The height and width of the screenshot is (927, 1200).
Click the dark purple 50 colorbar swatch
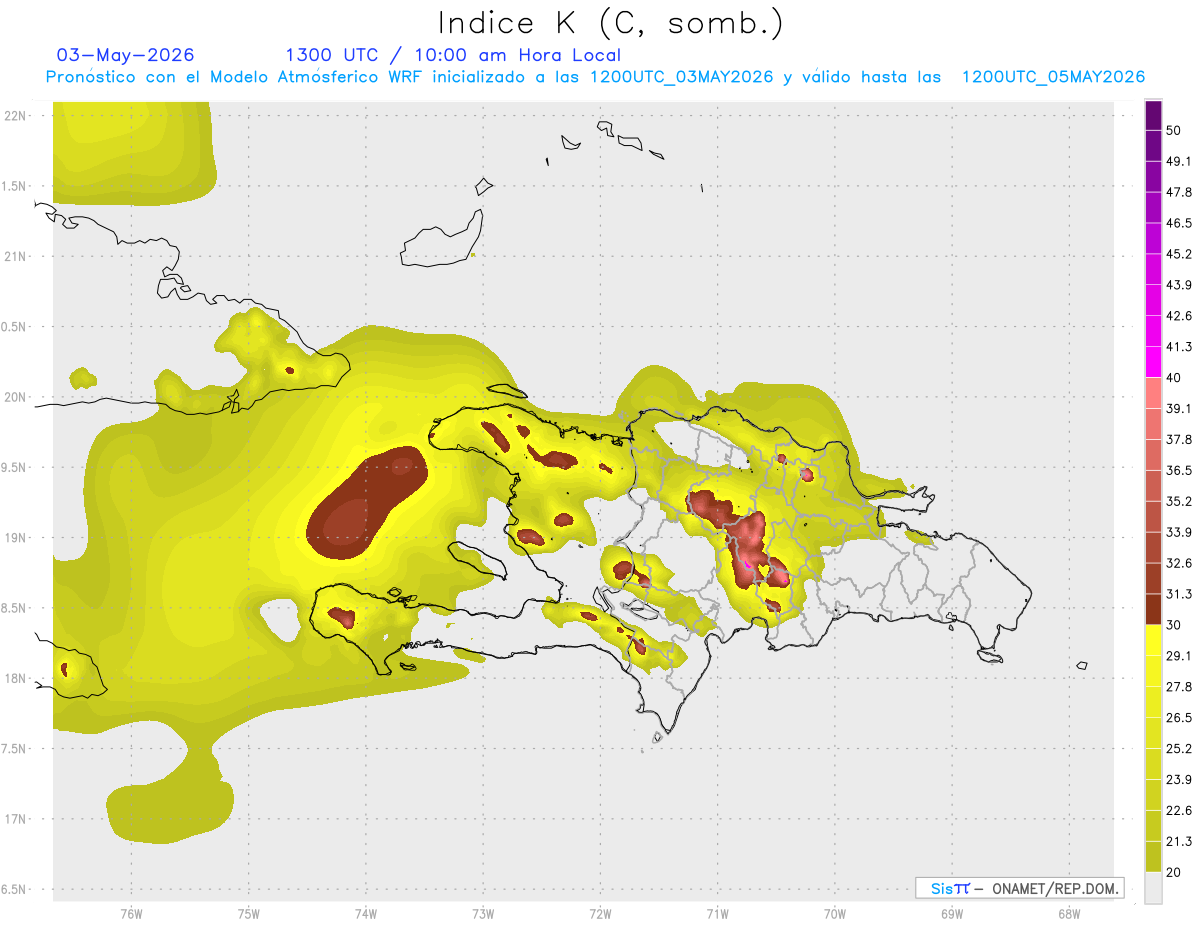coord(1153,116)
